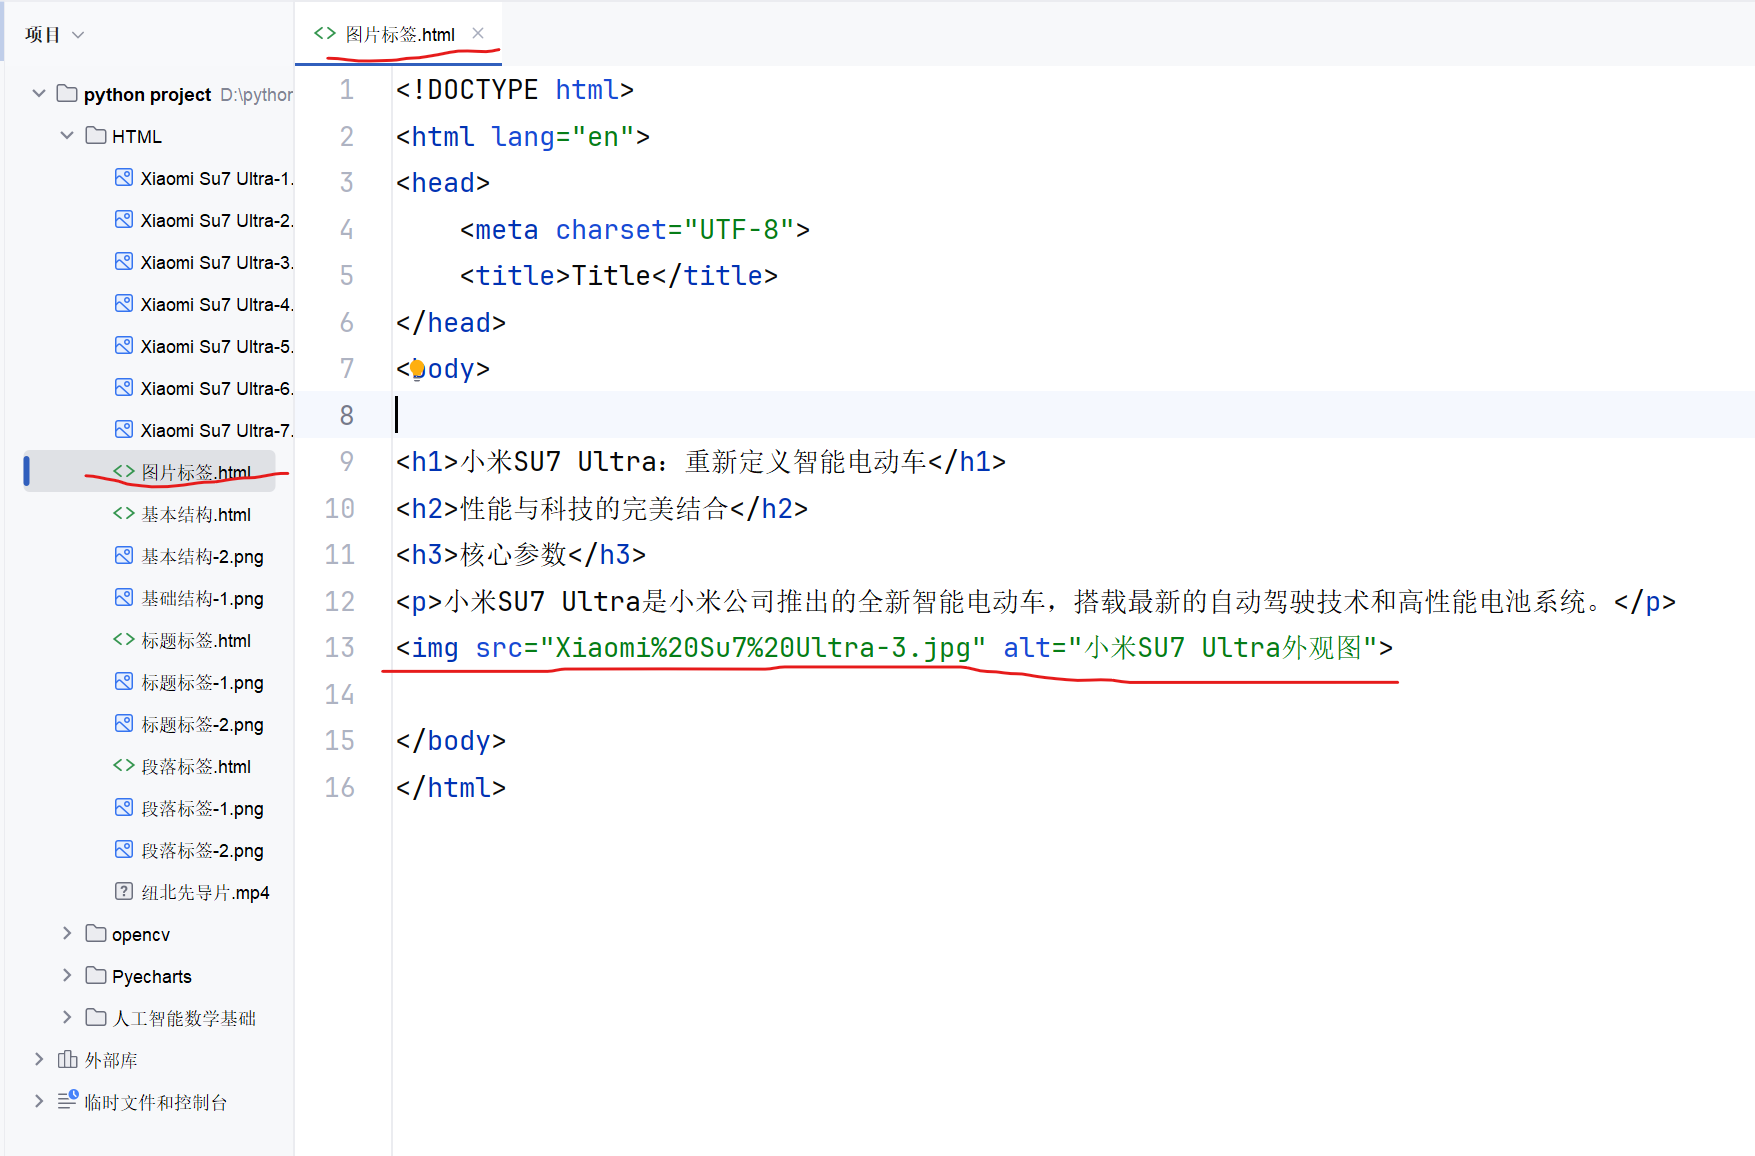Select 纽北先导片.mp4 file
This screenshot has width=1755, height=1156.
point(206,892)
